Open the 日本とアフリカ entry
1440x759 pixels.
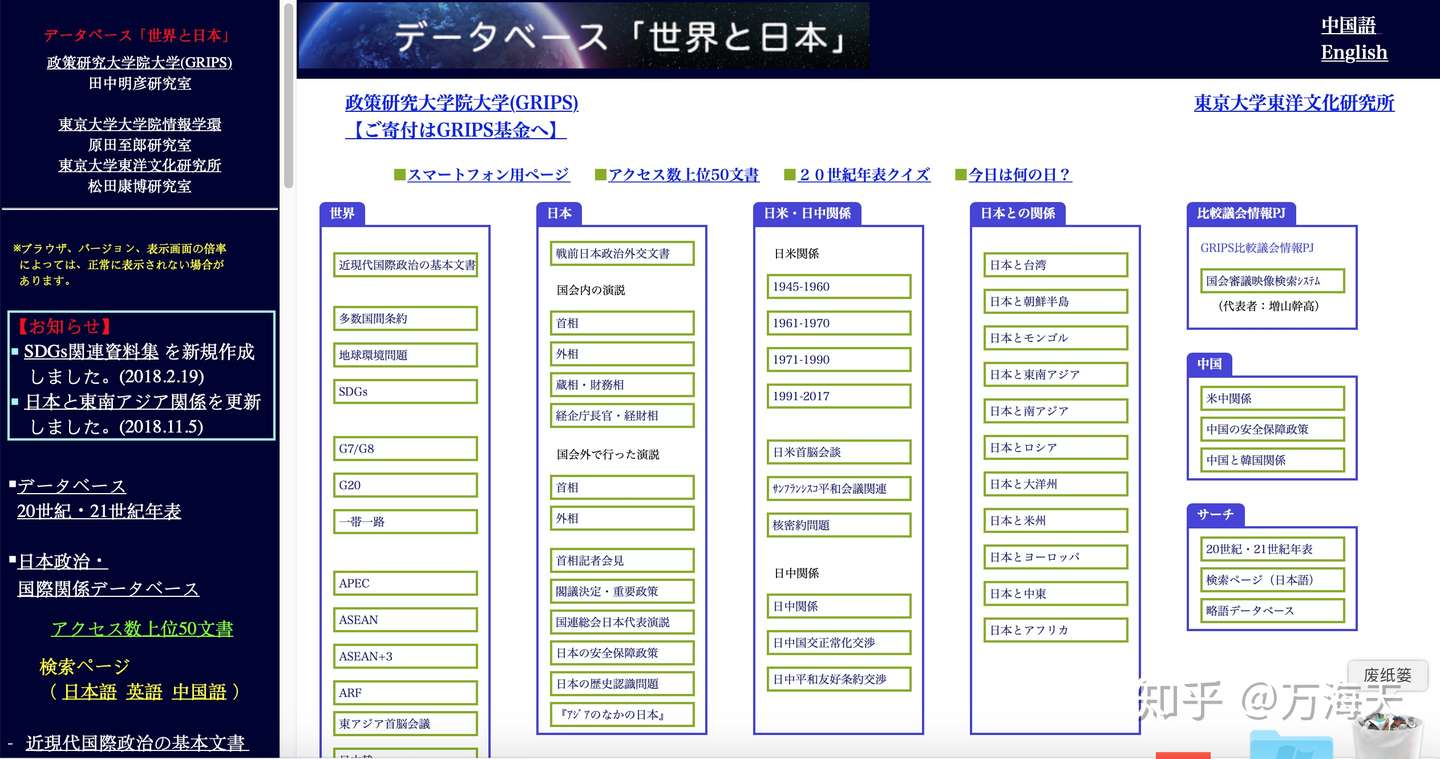pyautogui.click(x=1056, y=630)
